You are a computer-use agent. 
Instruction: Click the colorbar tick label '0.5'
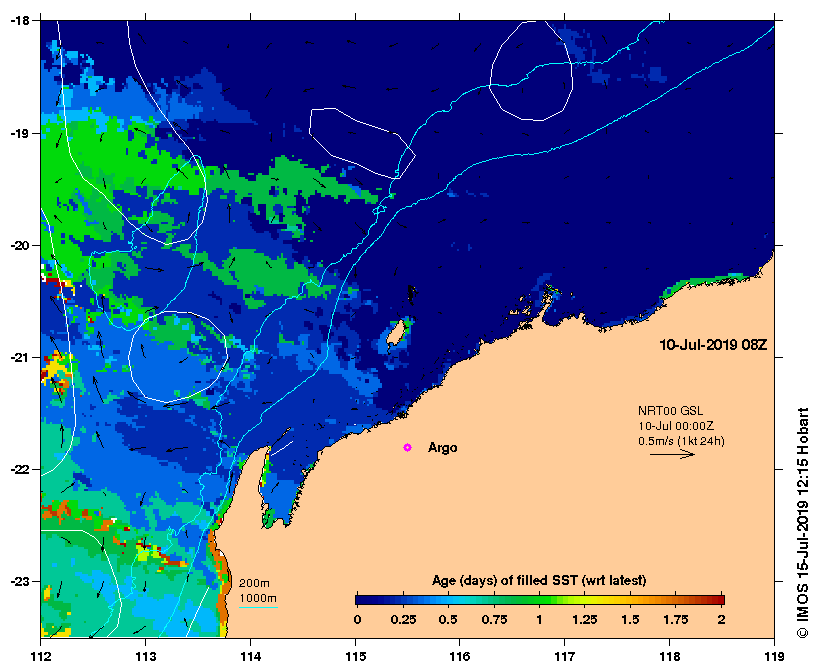point(448,620)
